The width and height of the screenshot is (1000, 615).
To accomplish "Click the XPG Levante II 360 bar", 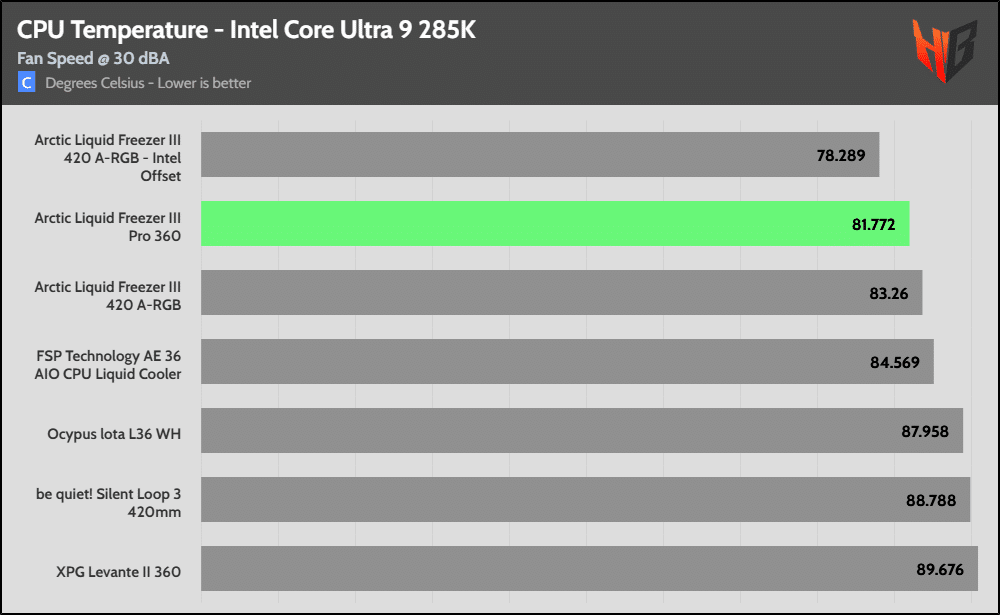I will (589, 568).
